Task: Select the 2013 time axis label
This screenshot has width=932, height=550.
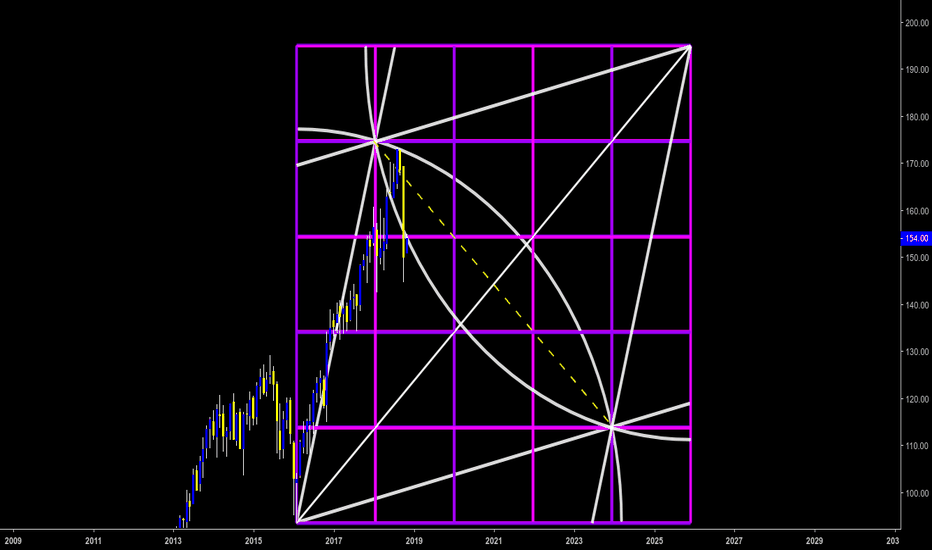Action: pyautogui.click(x=173, y=541)
